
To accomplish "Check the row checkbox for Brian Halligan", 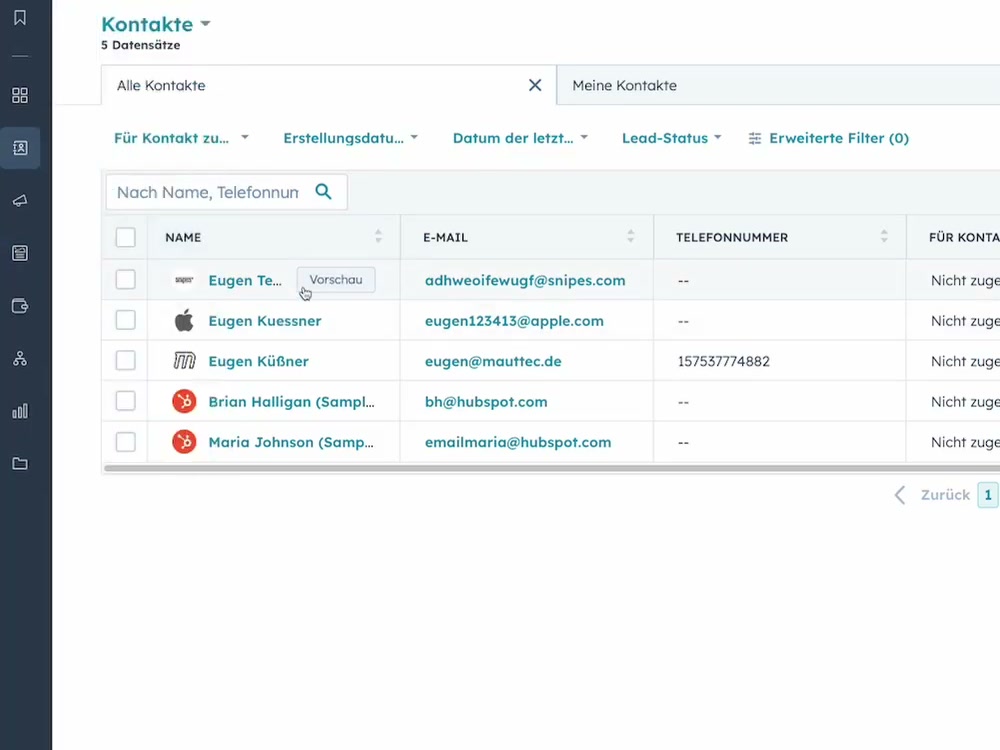I will 125,401.
